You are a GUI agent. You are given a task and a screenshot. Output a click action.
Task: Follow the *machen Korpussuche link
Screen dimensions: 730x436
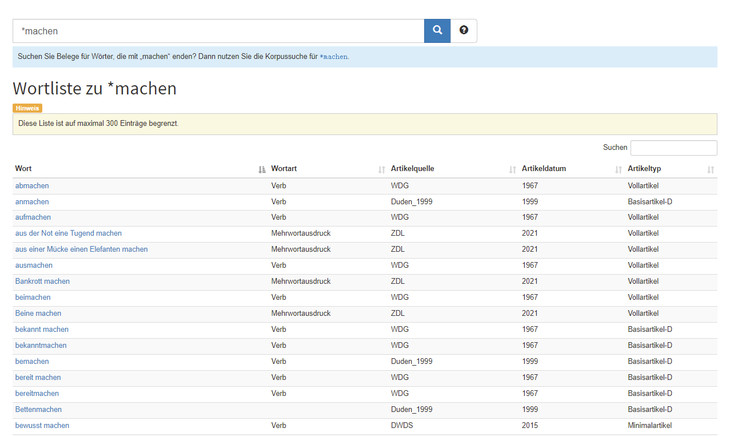click(333, 57)
